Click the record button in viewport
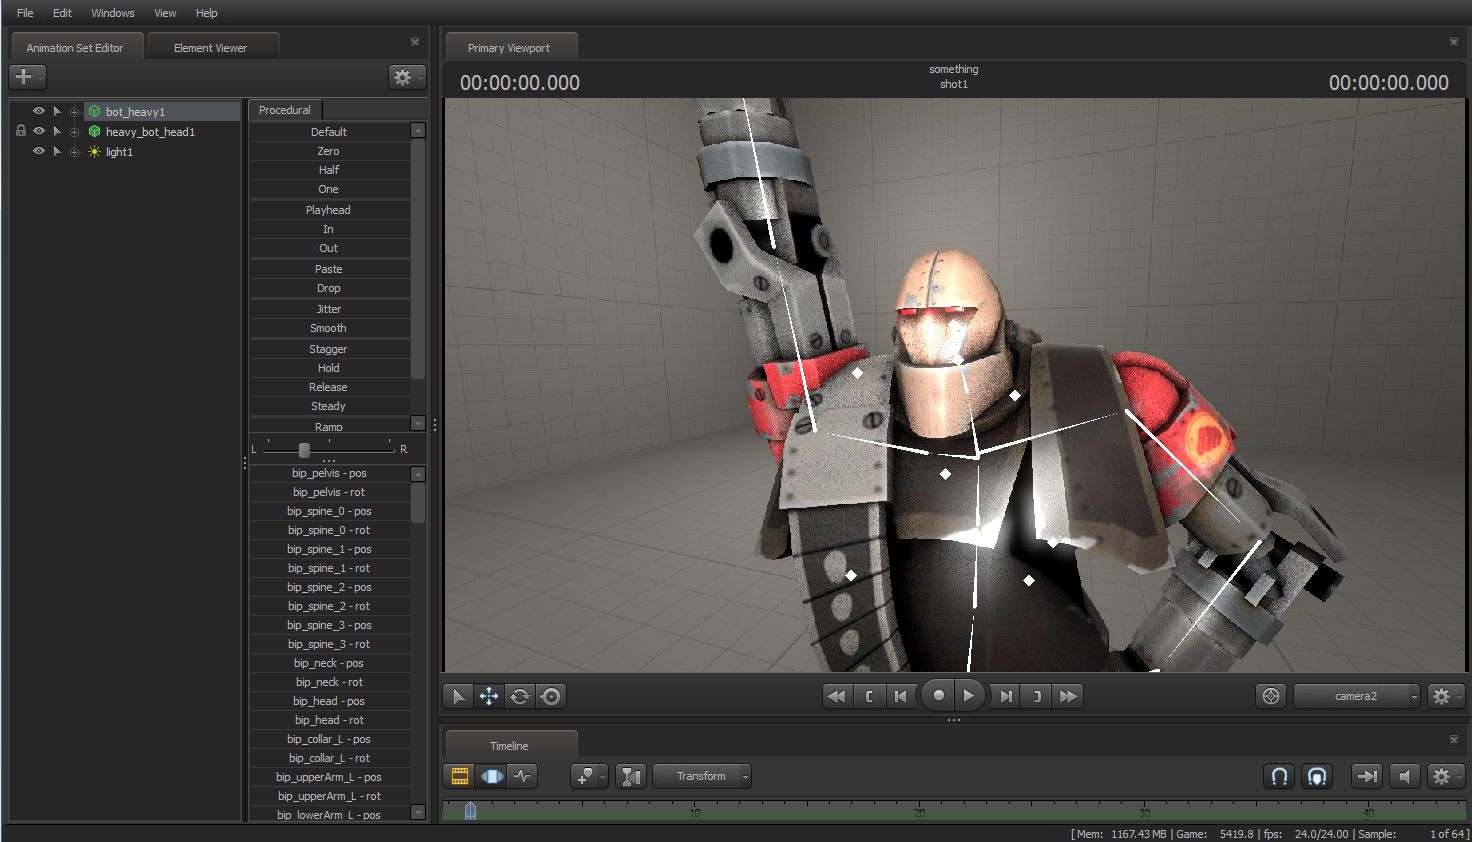 pos(938,696)
